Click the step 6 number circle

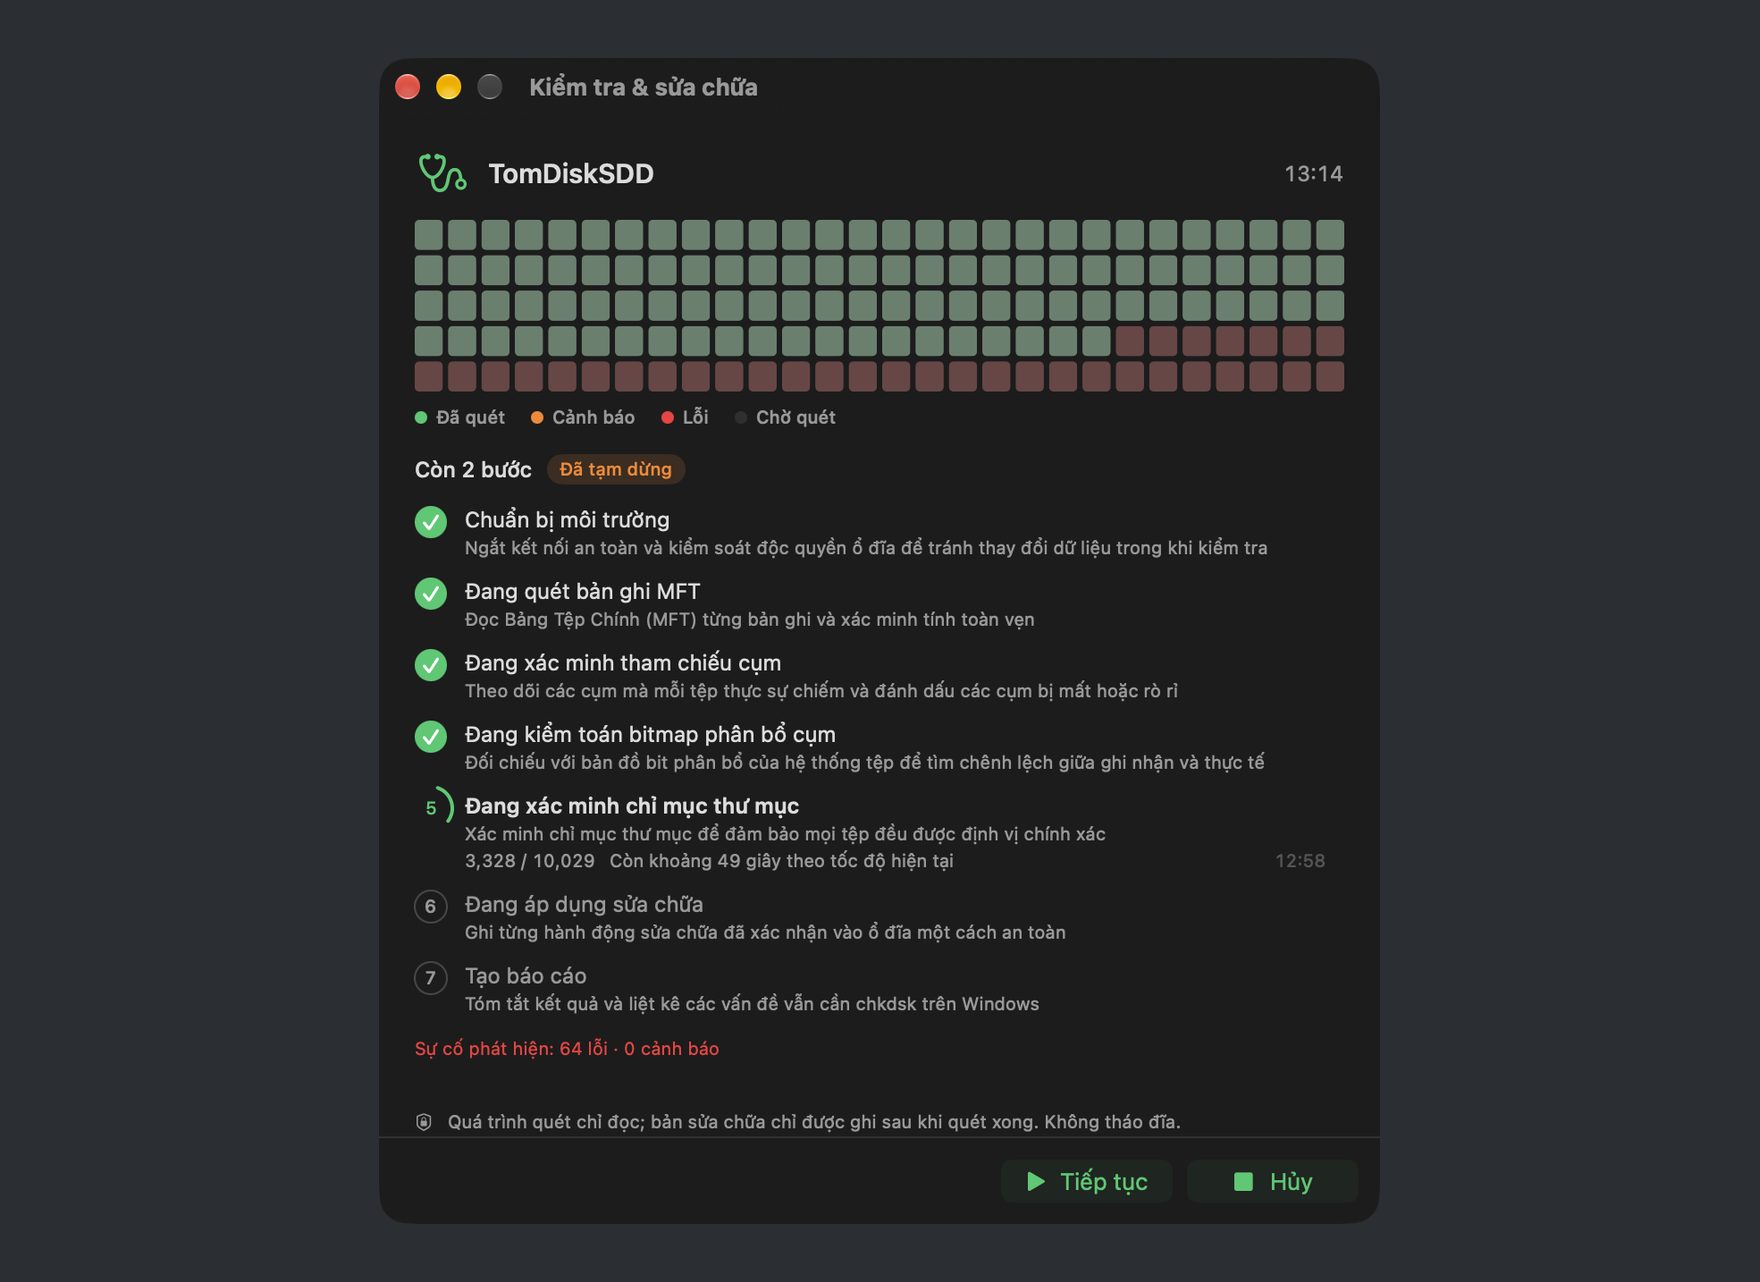click(x=431, y=906)
